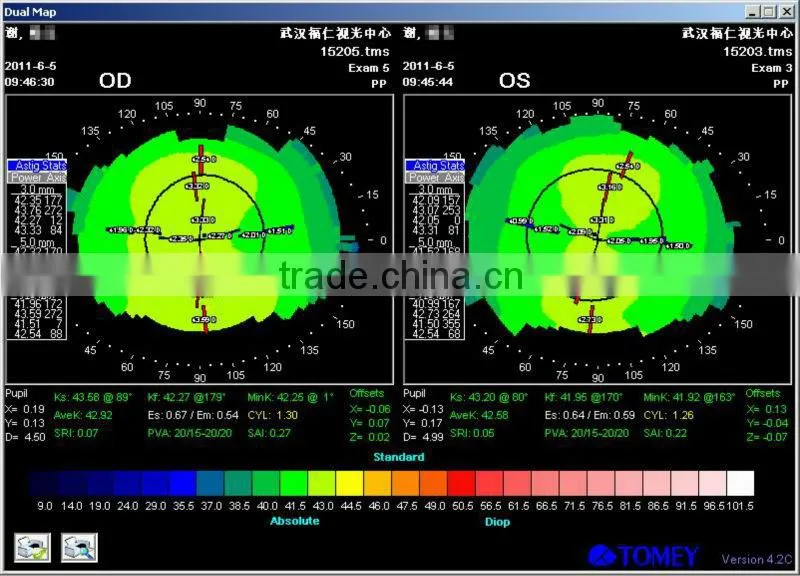Click OD value Kf: 42.27 @179°
The image size is (800, 576).
(187, 397)
